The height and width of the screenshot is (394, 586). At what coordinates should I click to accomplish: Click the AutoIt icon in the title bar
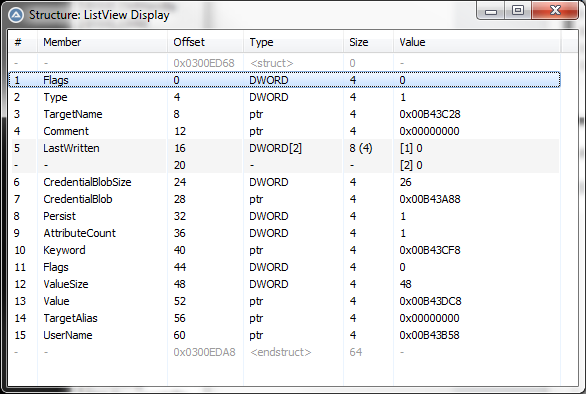pyautogui.click(x=16, y=15)
